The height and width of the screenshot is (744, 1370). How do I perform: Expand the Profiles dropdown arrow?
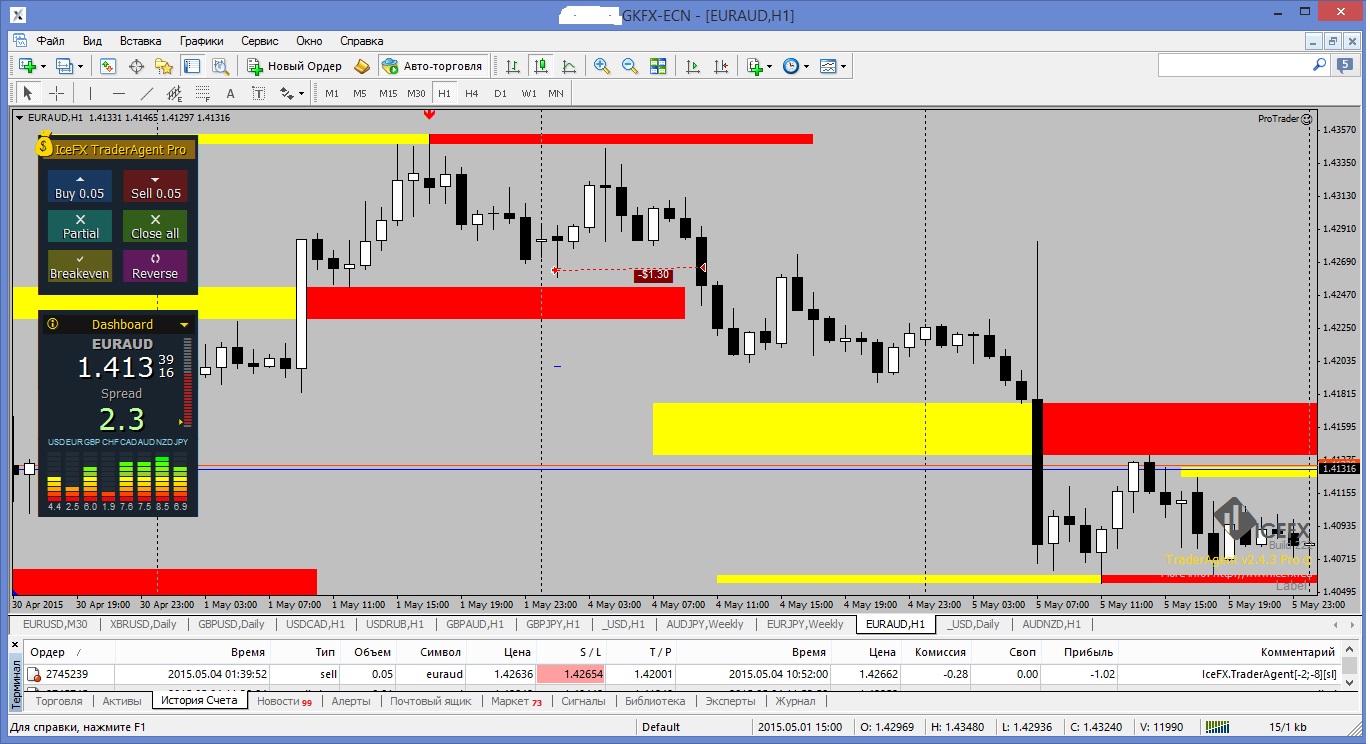pyautogui.click(x=81, y=66)
